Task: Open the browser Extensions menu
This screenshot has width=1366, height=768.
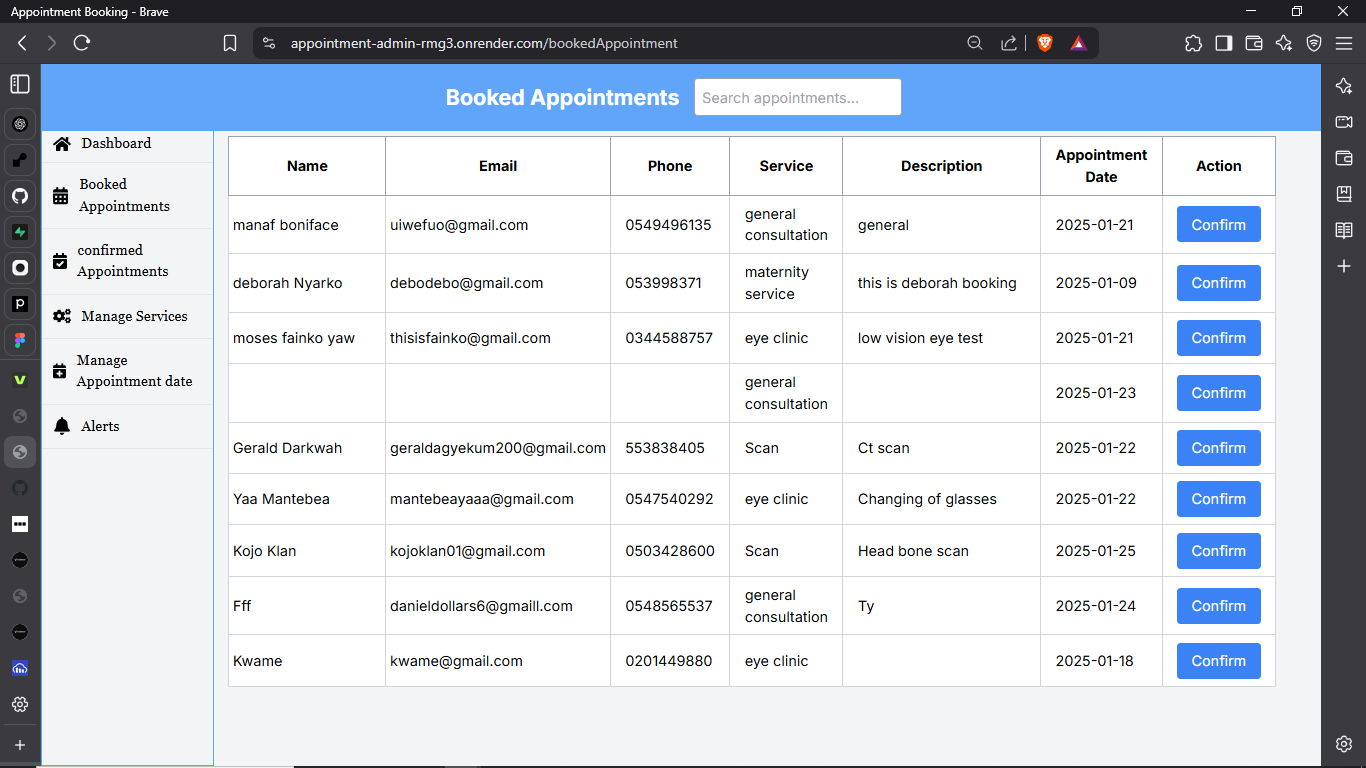Action: point(1193,43)
